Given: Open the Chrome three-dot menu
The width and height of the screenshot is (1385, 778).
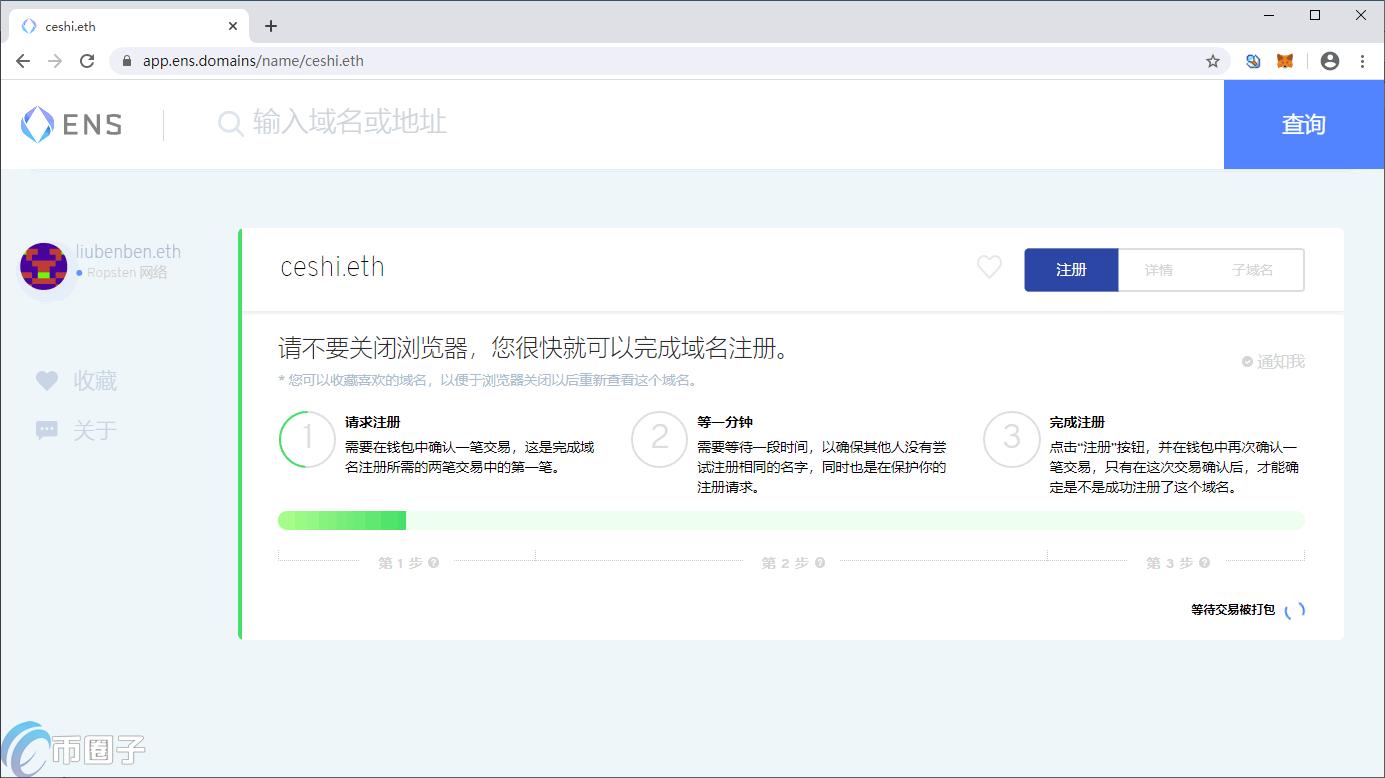Looking at the screenshot, I should click(x=1362, y=61).
